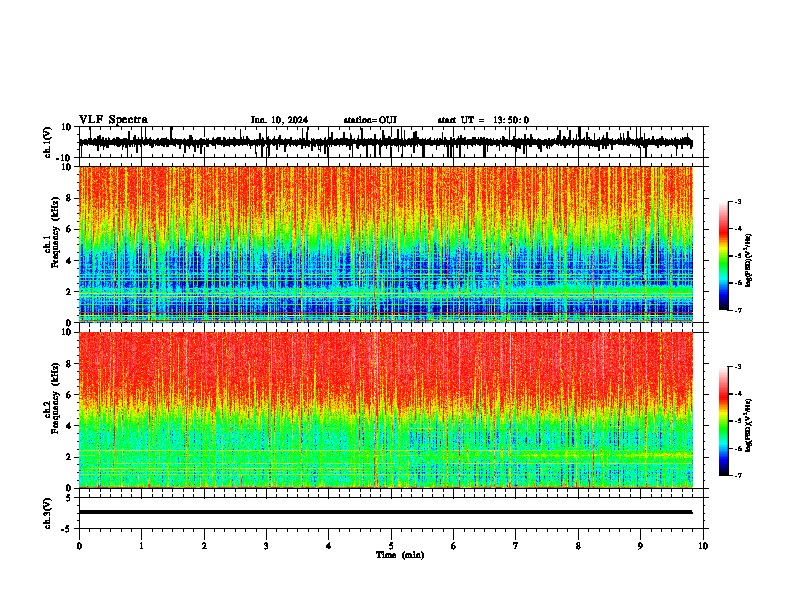Click the date label Jan. 10, 2024
The image size is (792, 612).
tap(279, 120)
